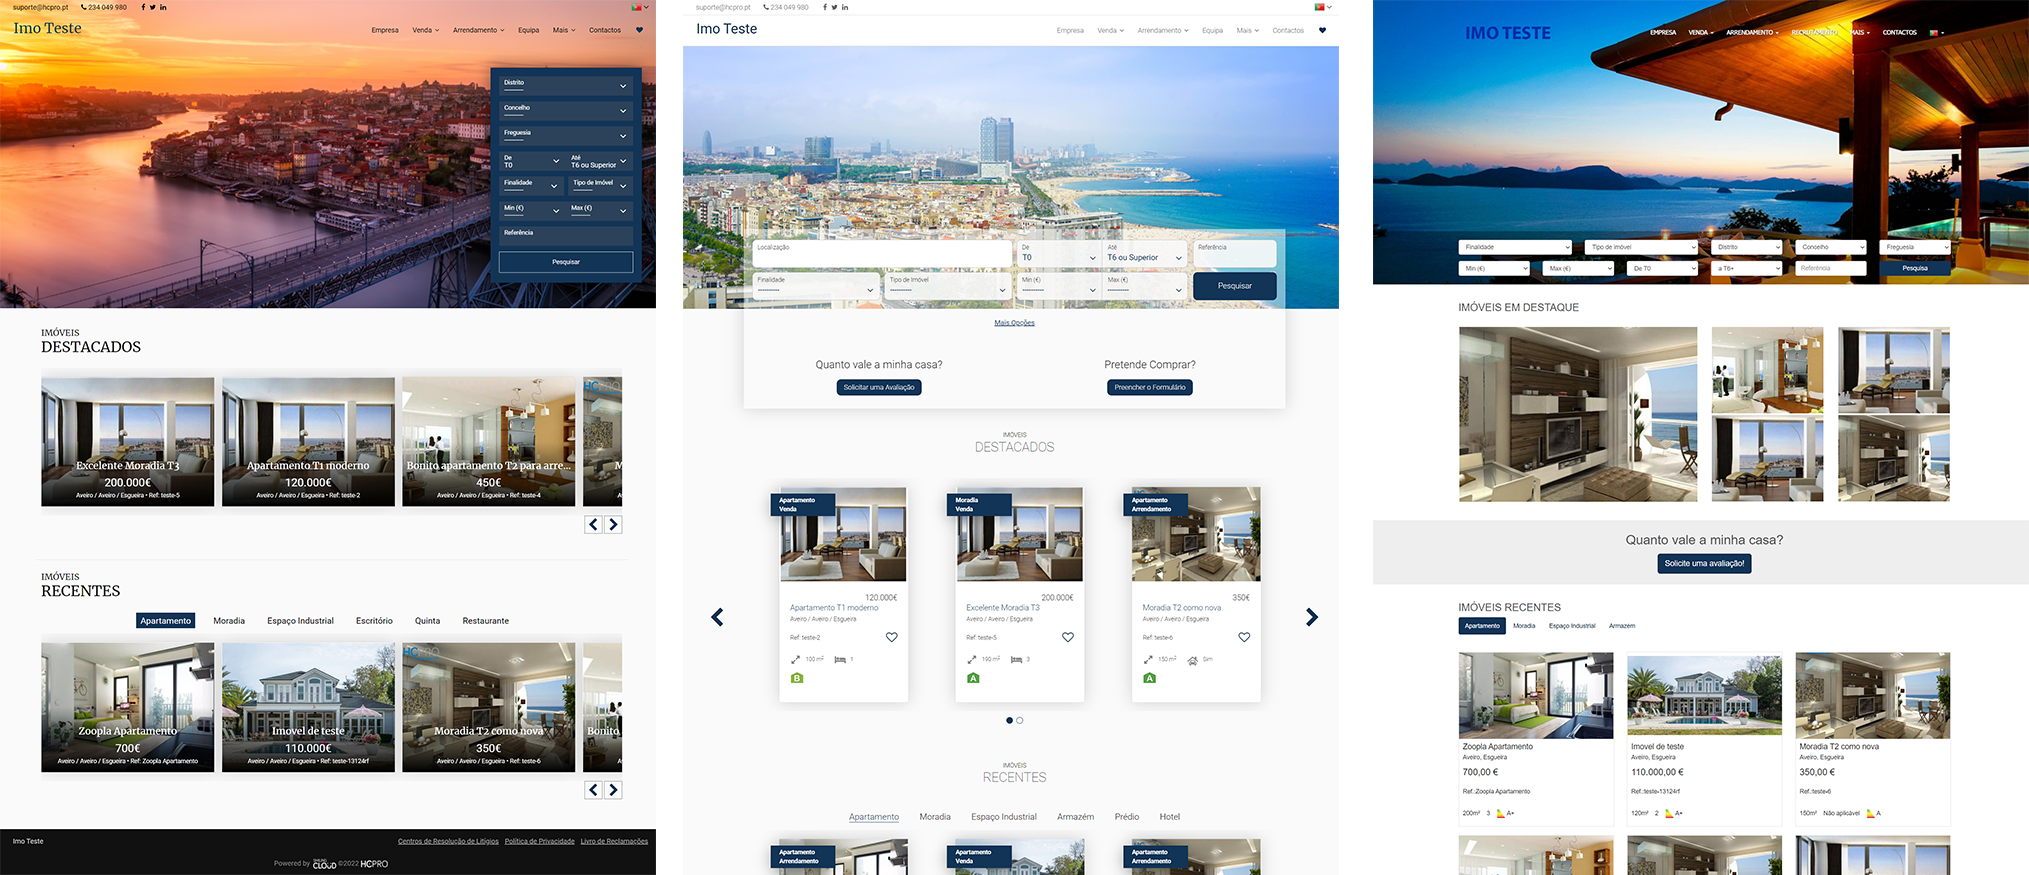
Task: Select the Moradia tab under Recentes, left template
Action: [229, 621]
